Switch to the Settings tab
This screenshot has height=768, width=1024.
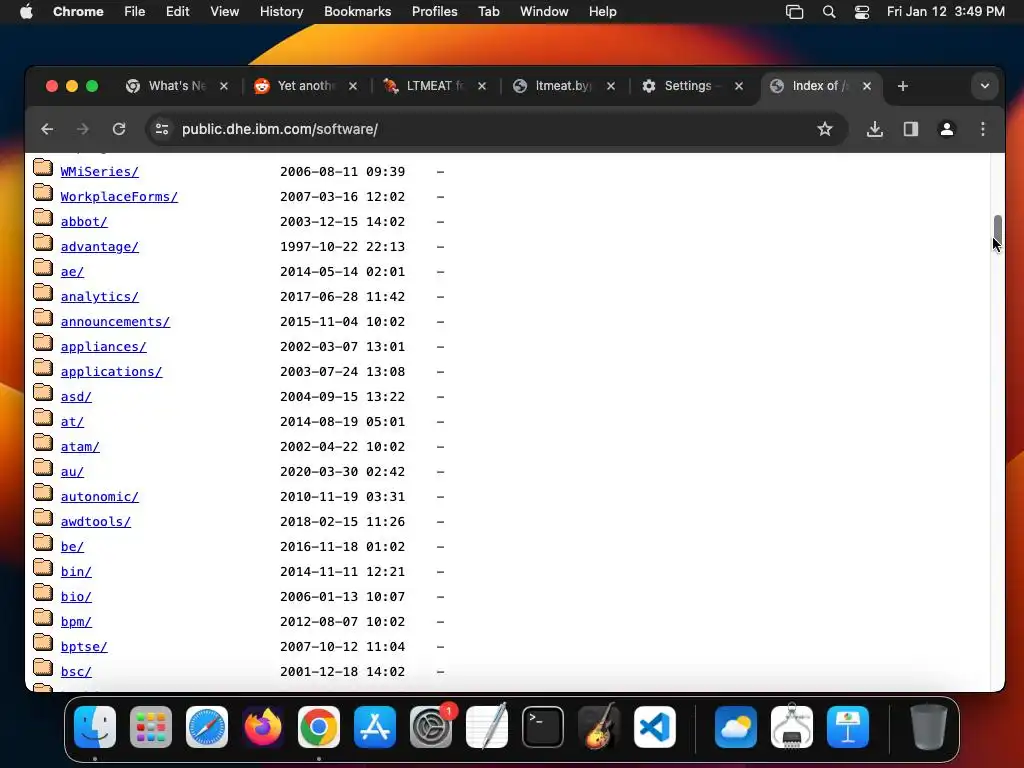pyautogui.click(x=692, y=86)
